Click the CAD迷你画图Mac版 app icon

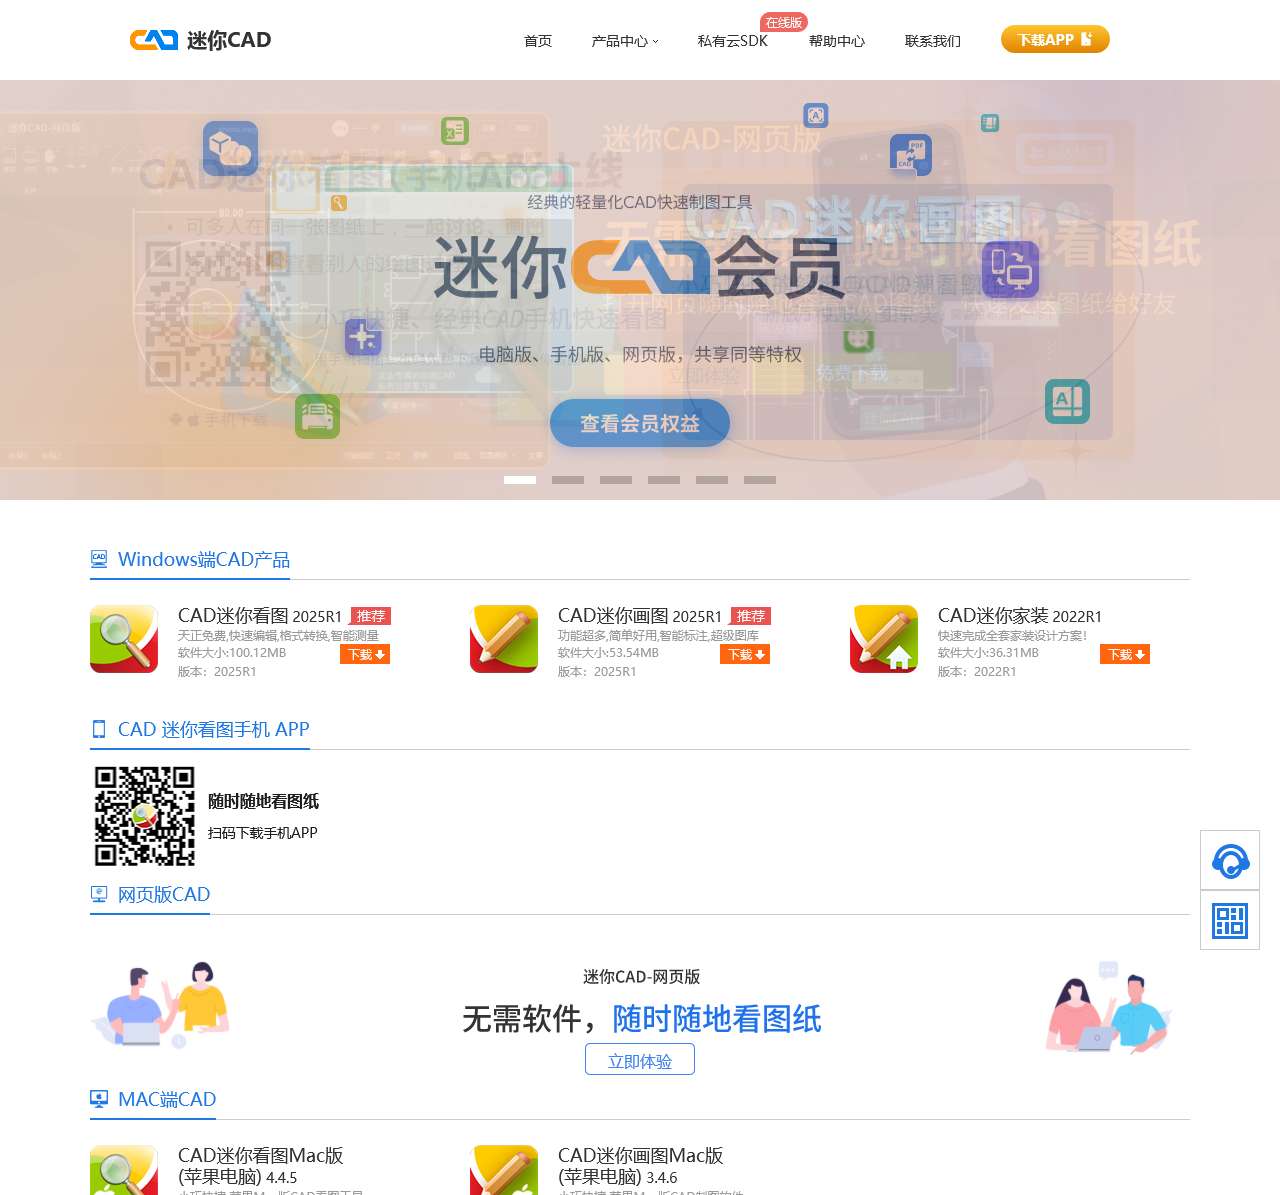tap(504, 1170)
